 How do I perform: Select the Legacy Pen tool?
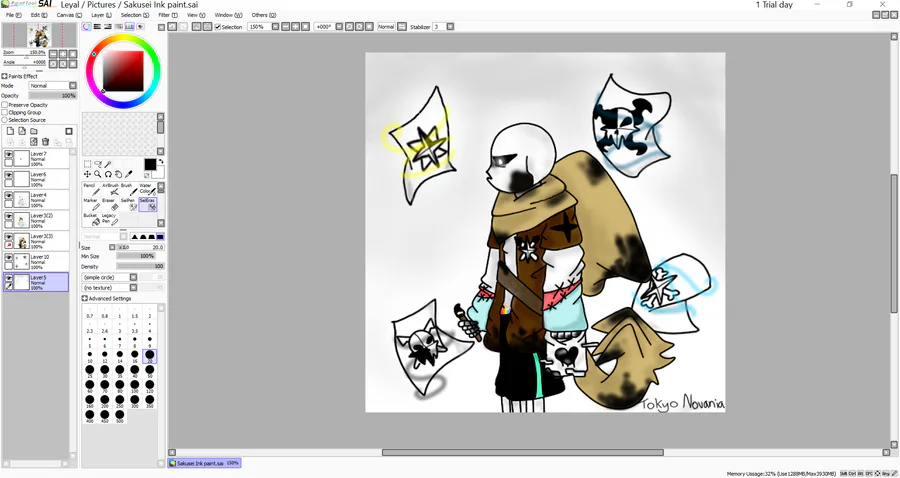pyautogui.click(x=110, y=219)
